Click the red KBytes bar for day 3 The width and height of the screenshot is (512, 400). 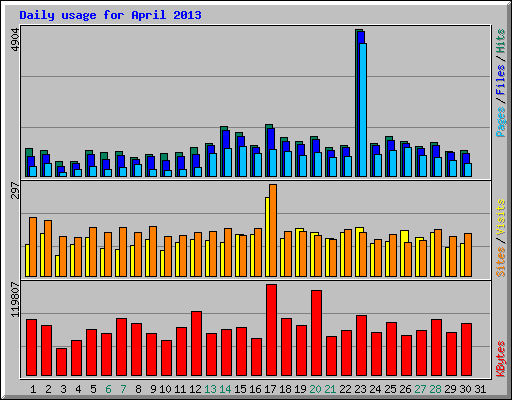tap(61, 362)
